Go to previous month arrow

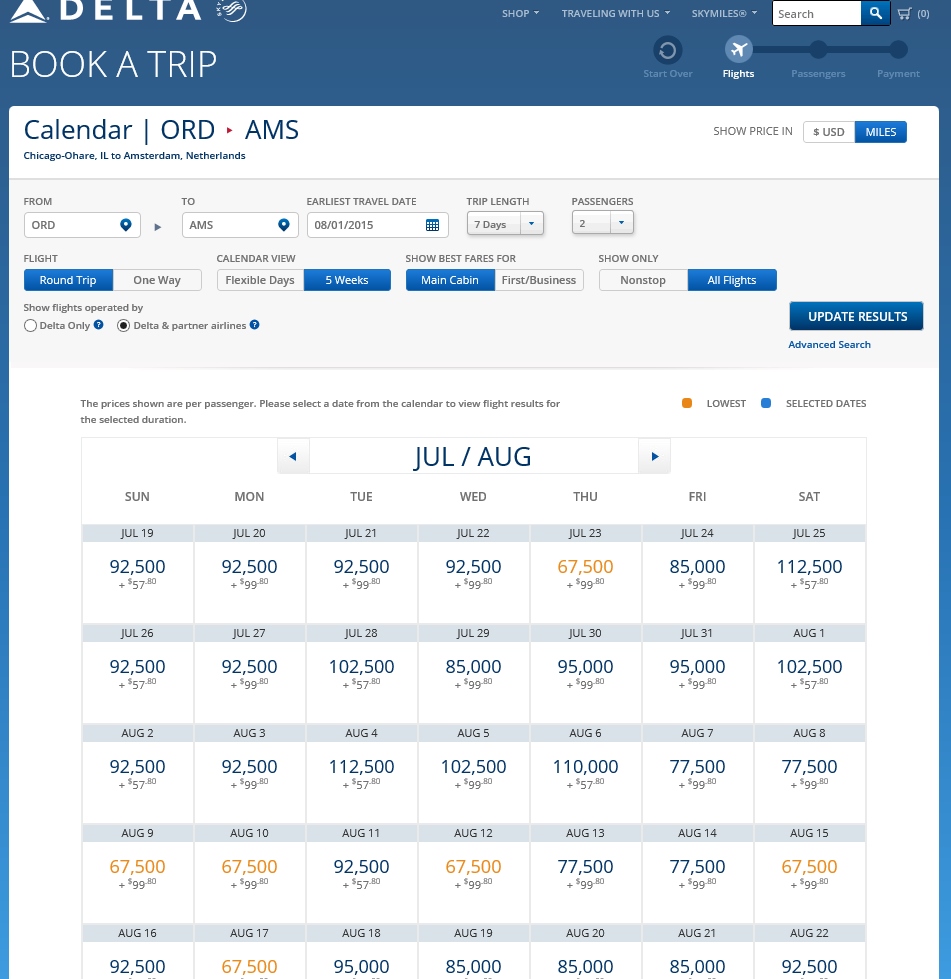[293, 457]
